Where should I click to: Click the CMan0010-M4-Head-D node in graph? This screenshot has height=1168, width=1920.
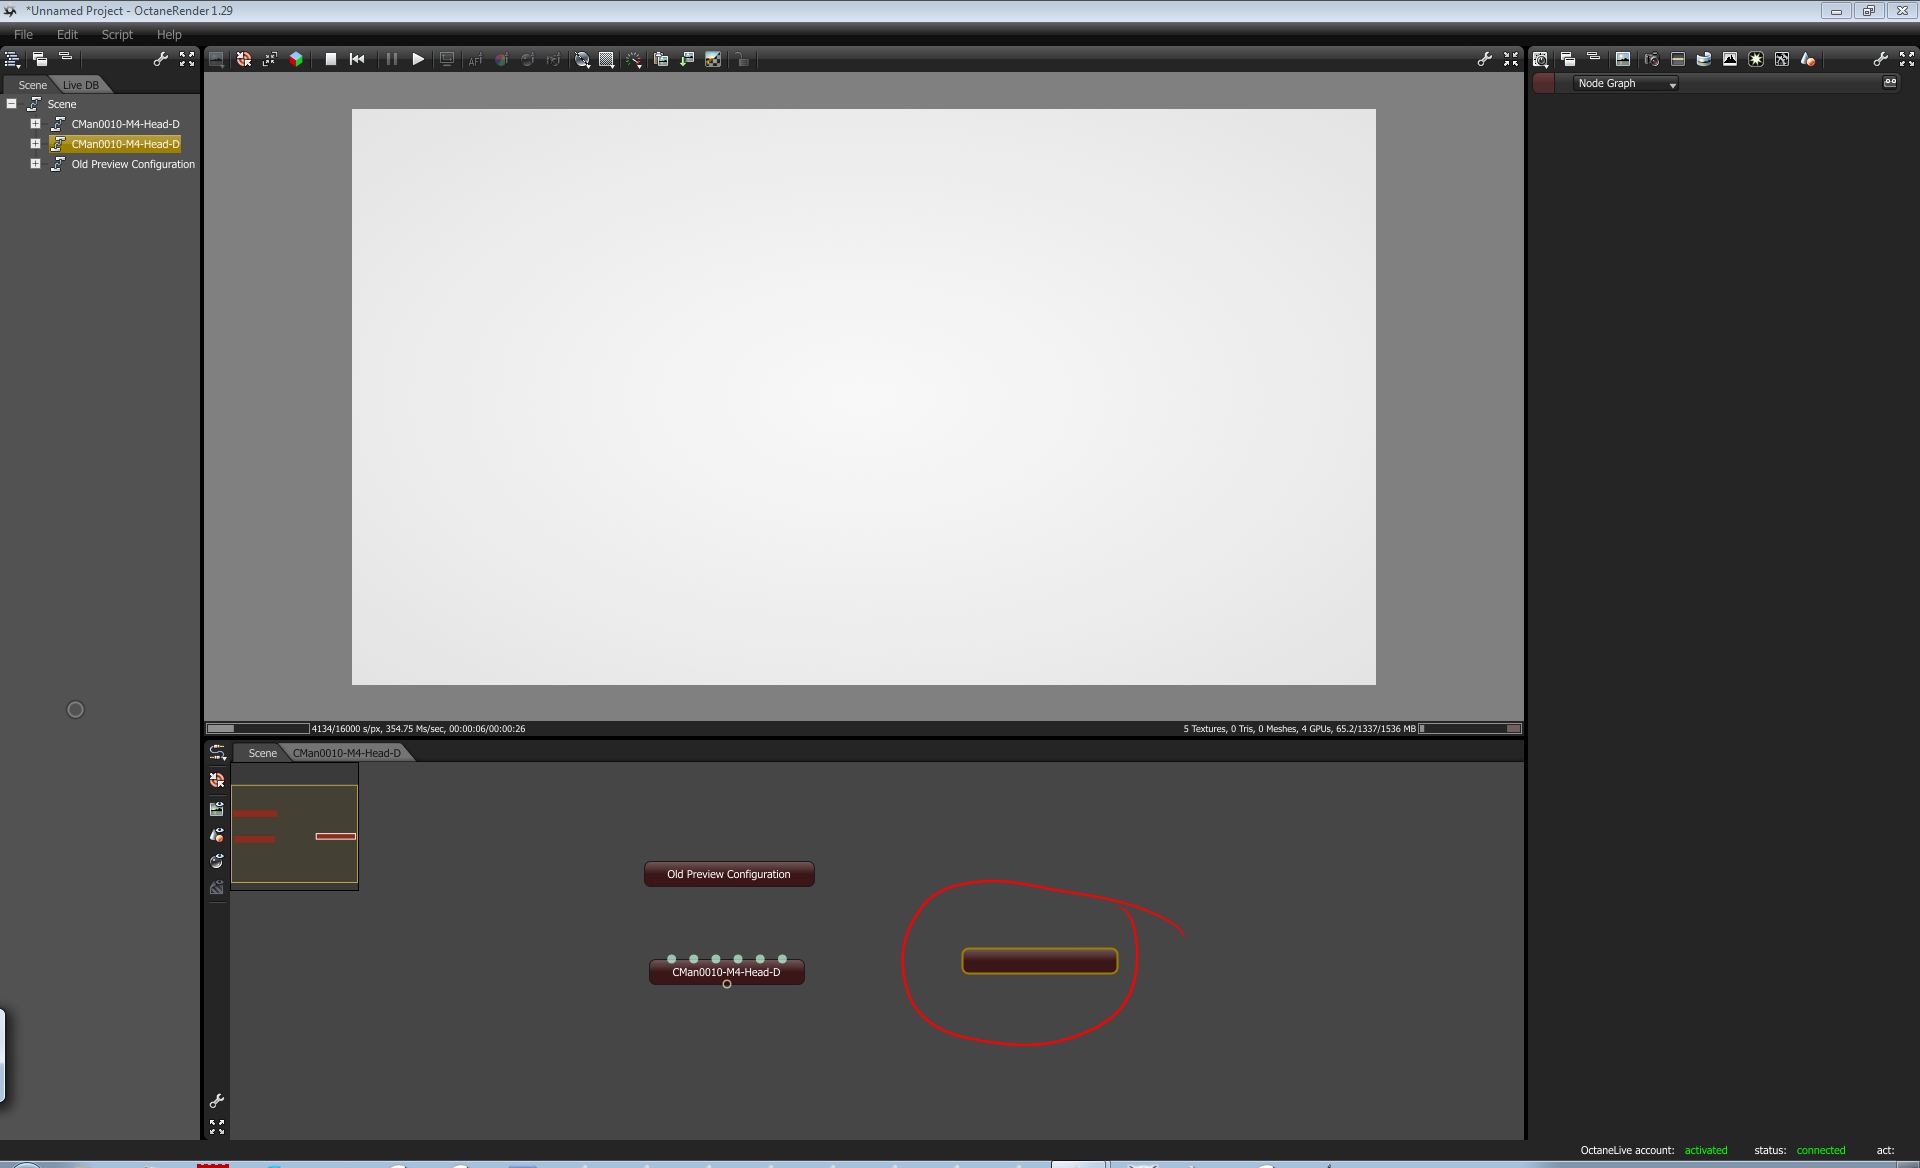[x=726, y=972]
